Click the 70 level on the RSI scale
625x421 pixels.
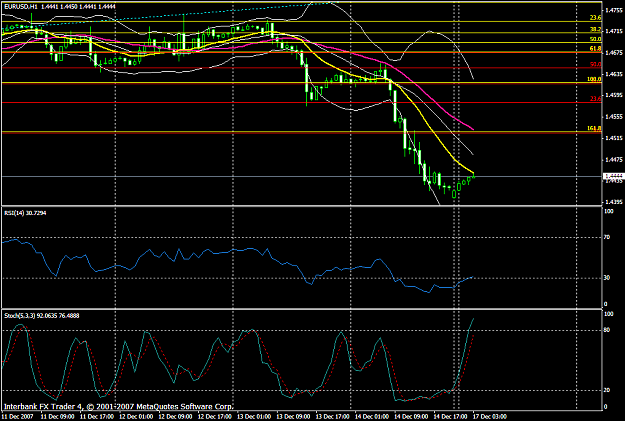[607, 237]
